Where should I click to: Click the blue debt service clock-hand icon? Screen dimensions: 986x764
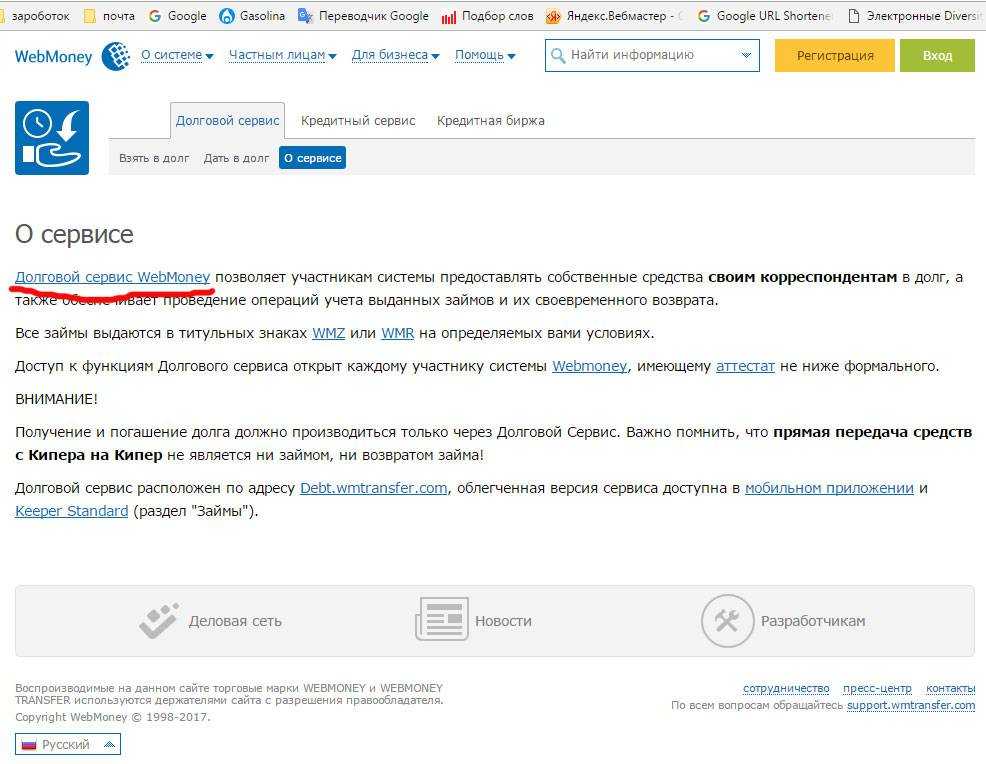pos(52,138)
